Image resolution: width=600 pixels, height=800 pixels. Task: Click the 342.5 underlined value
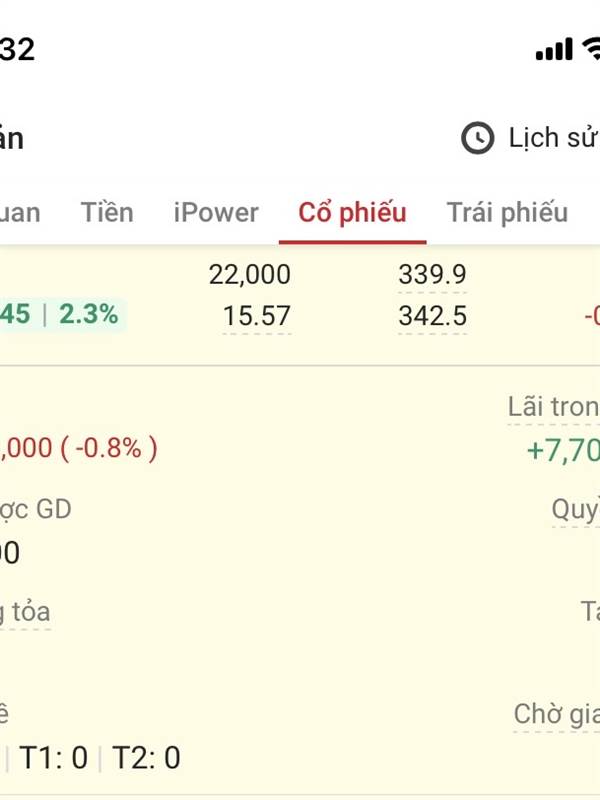(x=432, y=316)
